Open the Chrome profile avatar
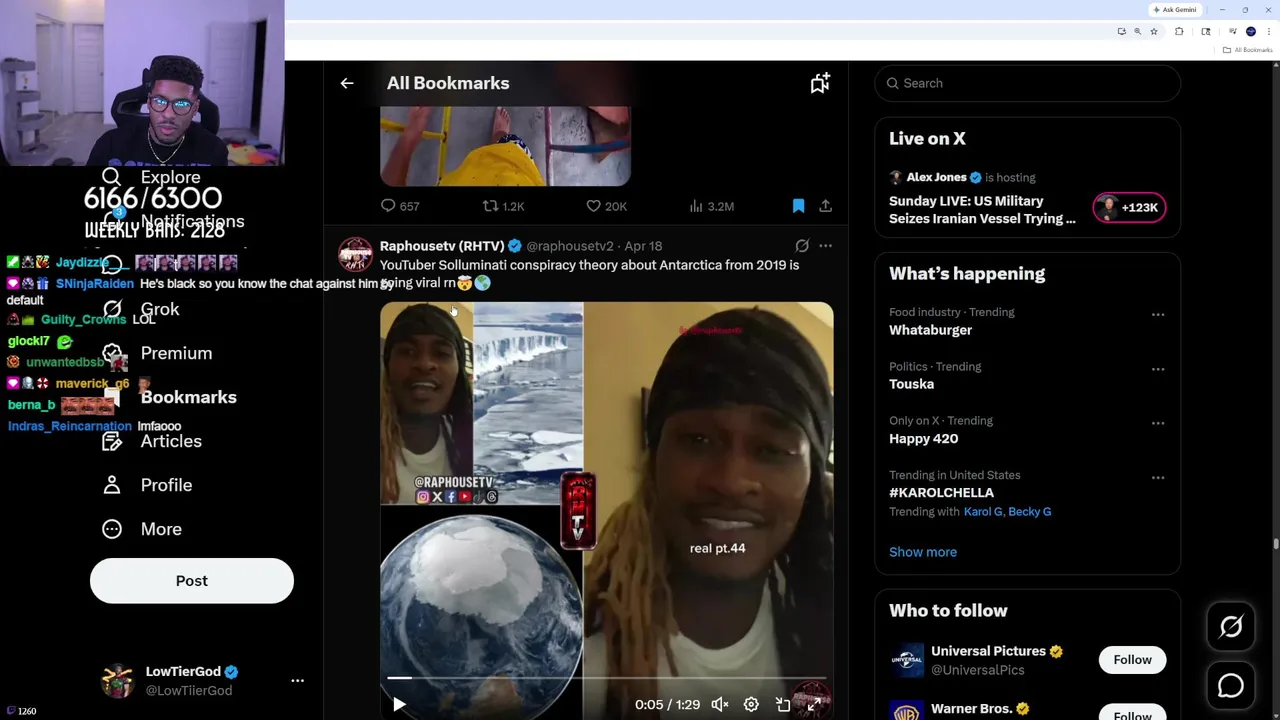The height and width of the screenshot is (720, 1280). (1251, 31)
